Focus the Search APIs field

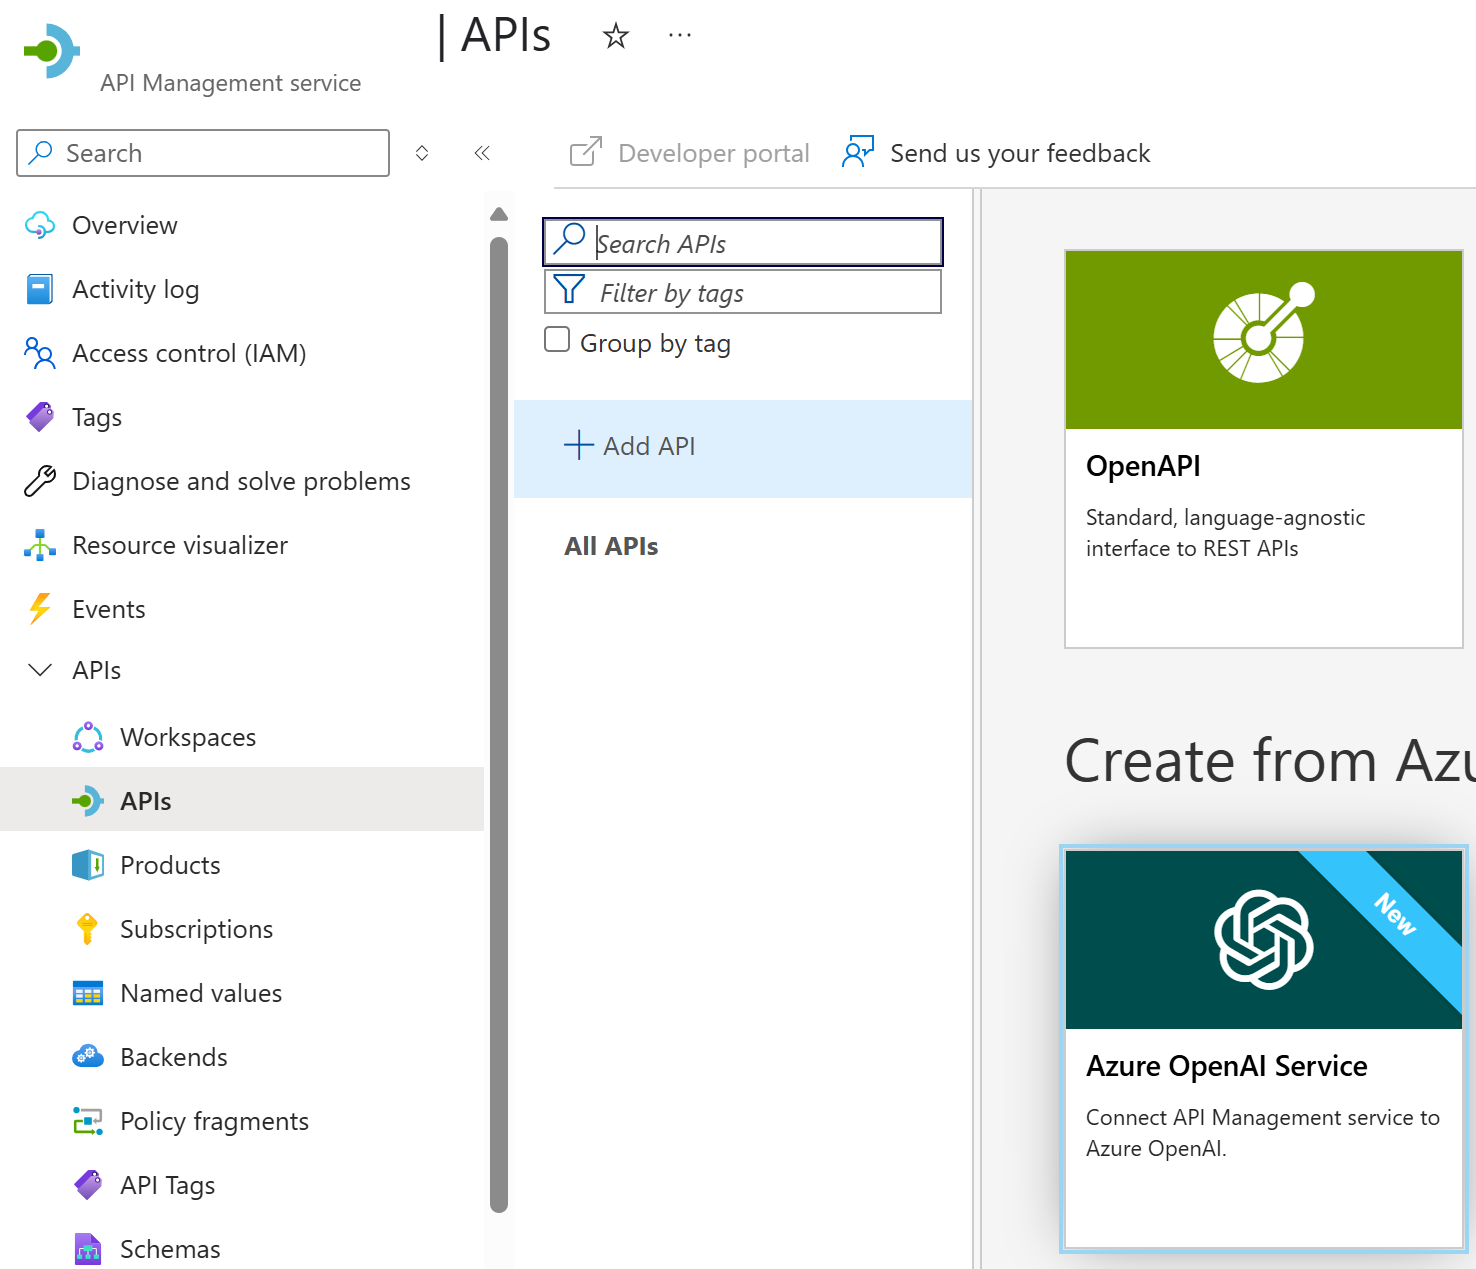coord(743,242)
